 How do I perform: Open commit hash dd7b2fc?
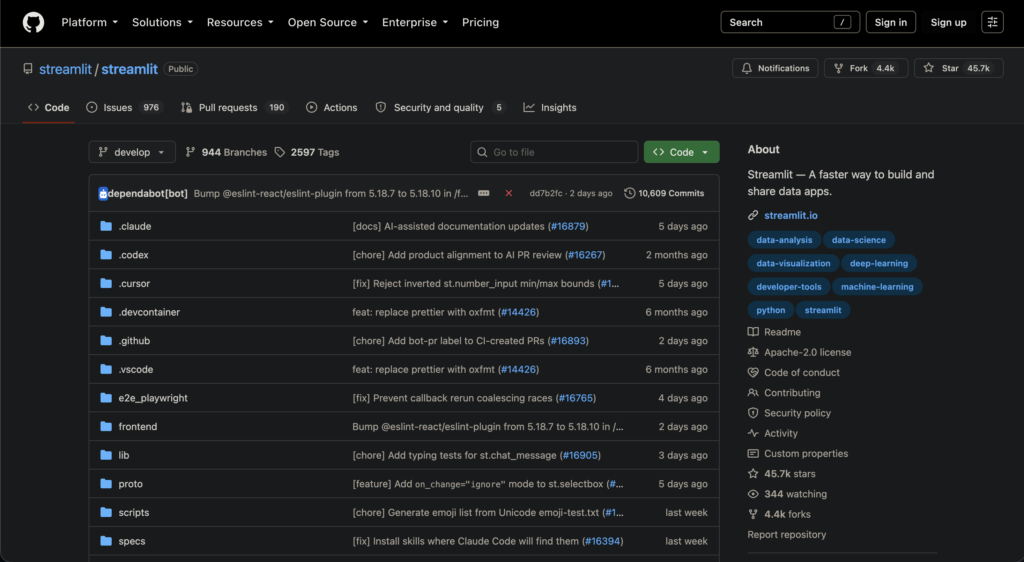pos(545,193)
